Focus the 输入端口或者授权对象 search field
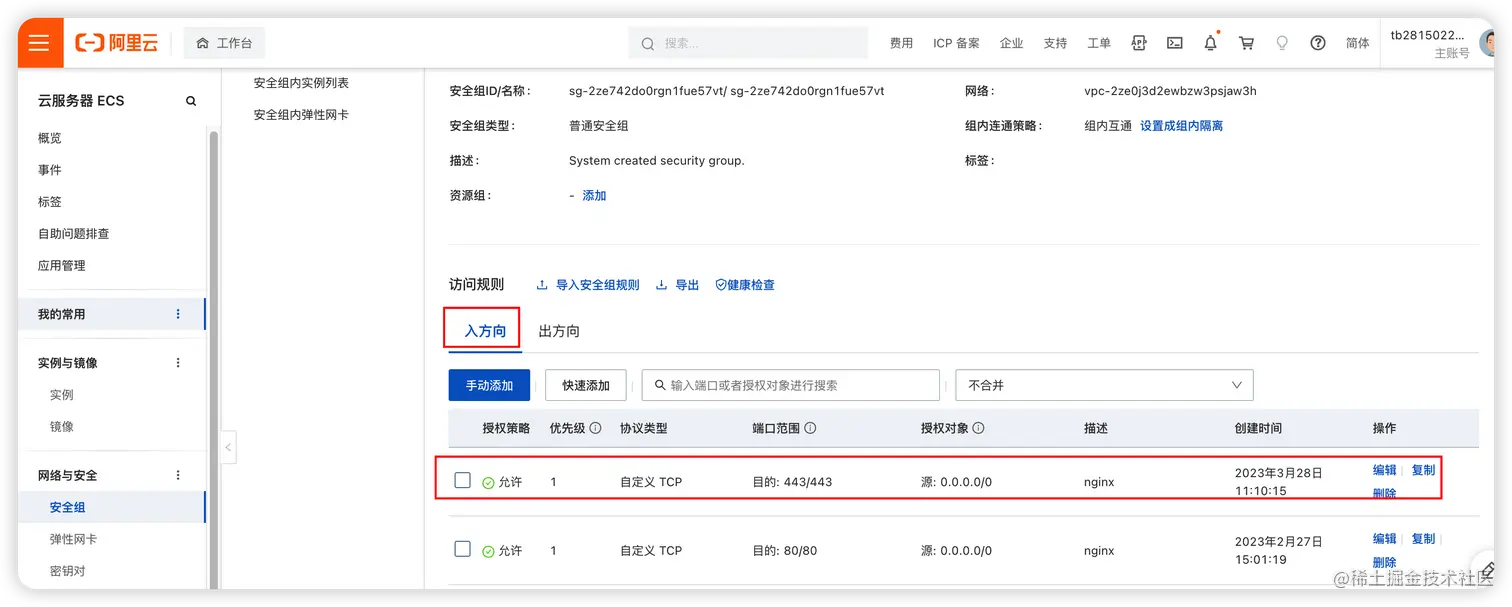Viewport: 1512px width, 607px height. tap(791, 385)
